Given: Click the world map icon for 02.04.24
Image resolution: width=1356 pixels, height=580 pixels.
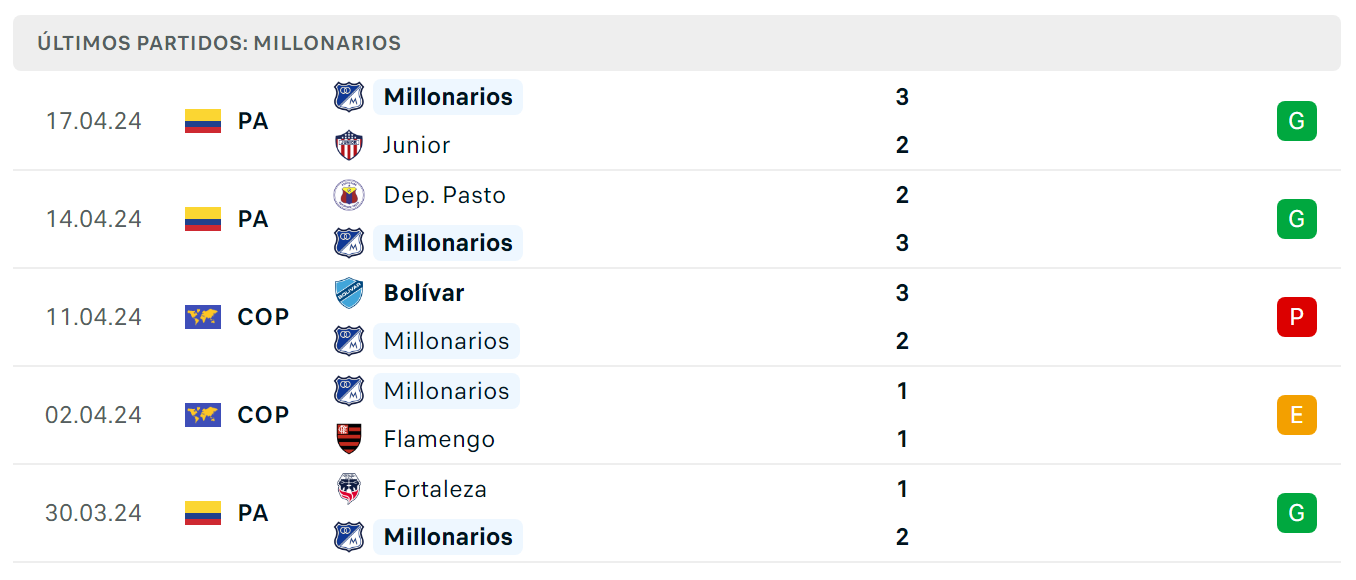Looking at the screenshot, I should tap(203, 415).
